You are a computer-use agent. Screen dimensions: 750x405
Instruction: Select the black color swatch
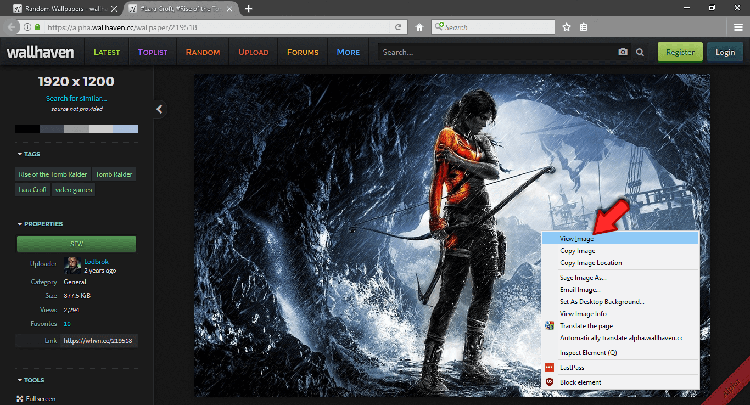pos(27,129)
